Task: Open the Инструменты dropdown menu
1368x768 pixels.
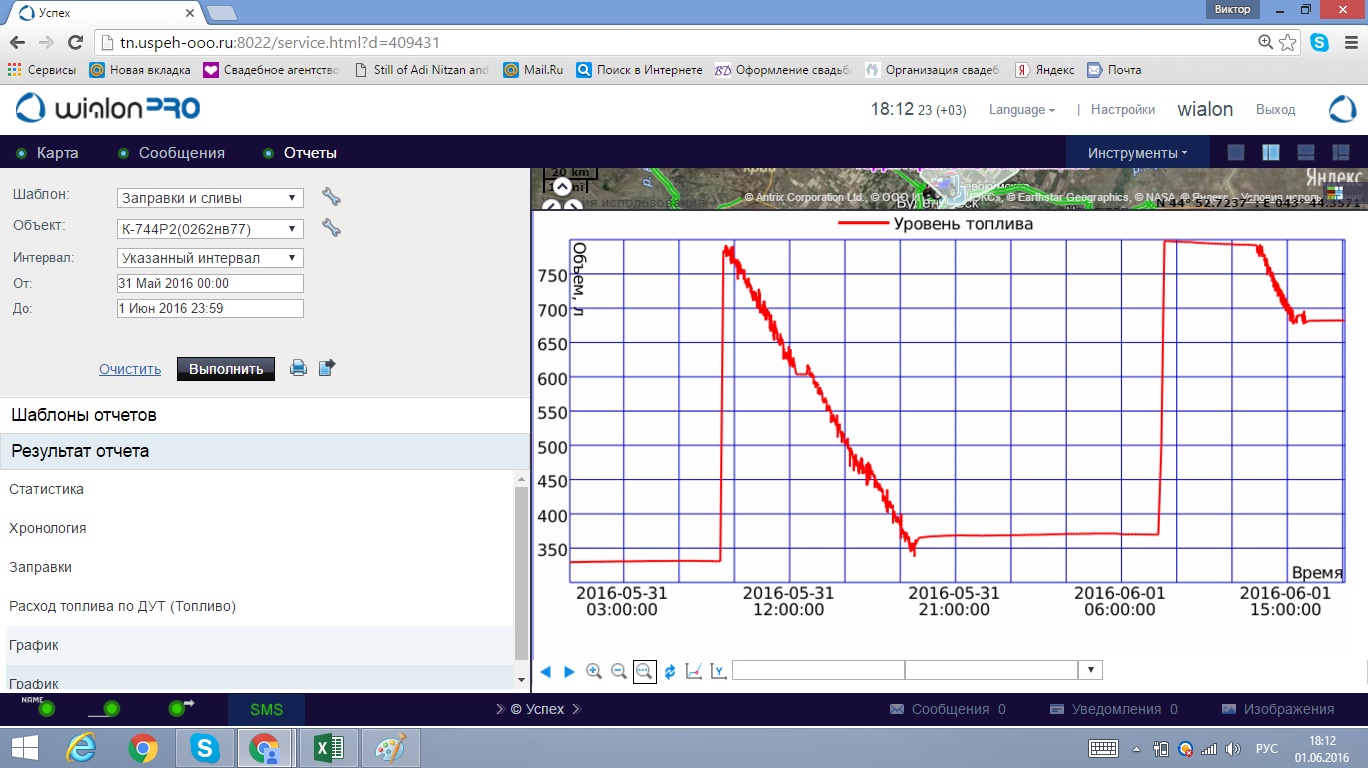Action: (x=1137, y=153)
